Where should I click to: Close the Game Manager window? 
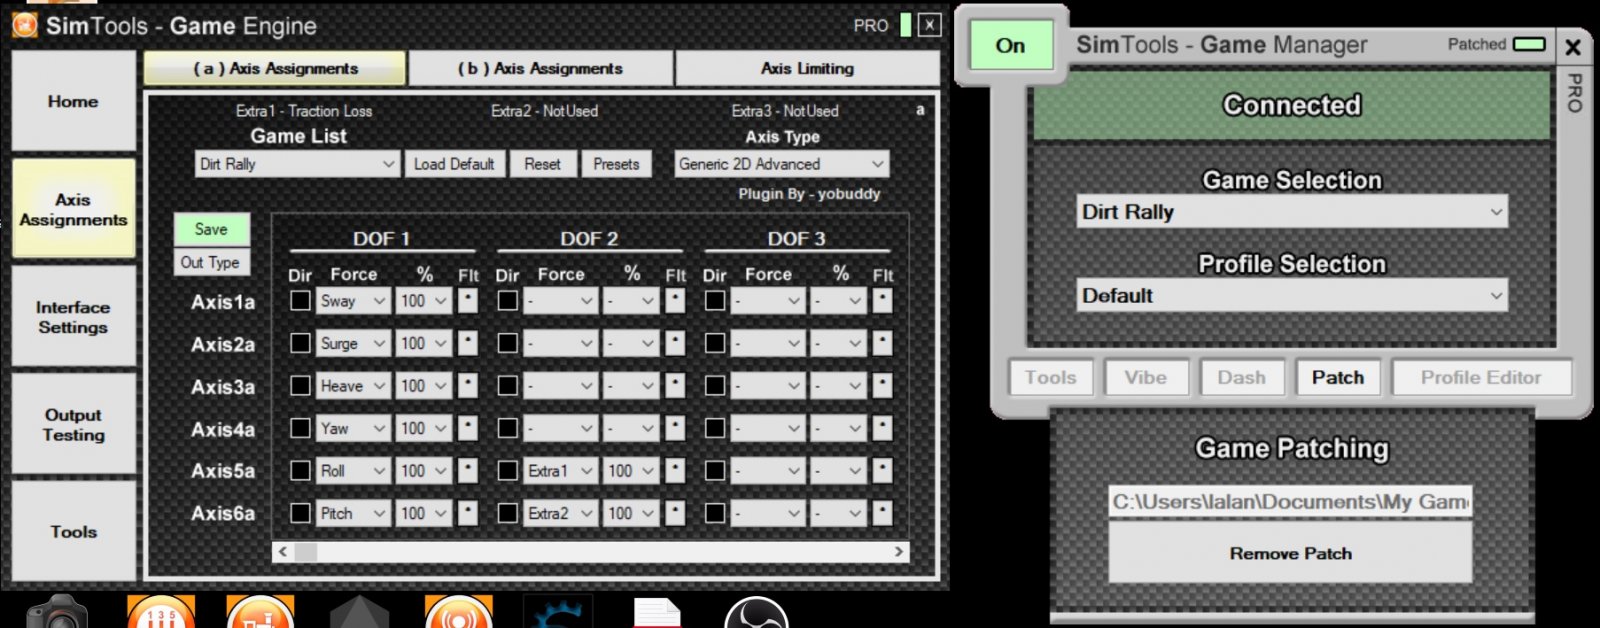(1573, 47)
